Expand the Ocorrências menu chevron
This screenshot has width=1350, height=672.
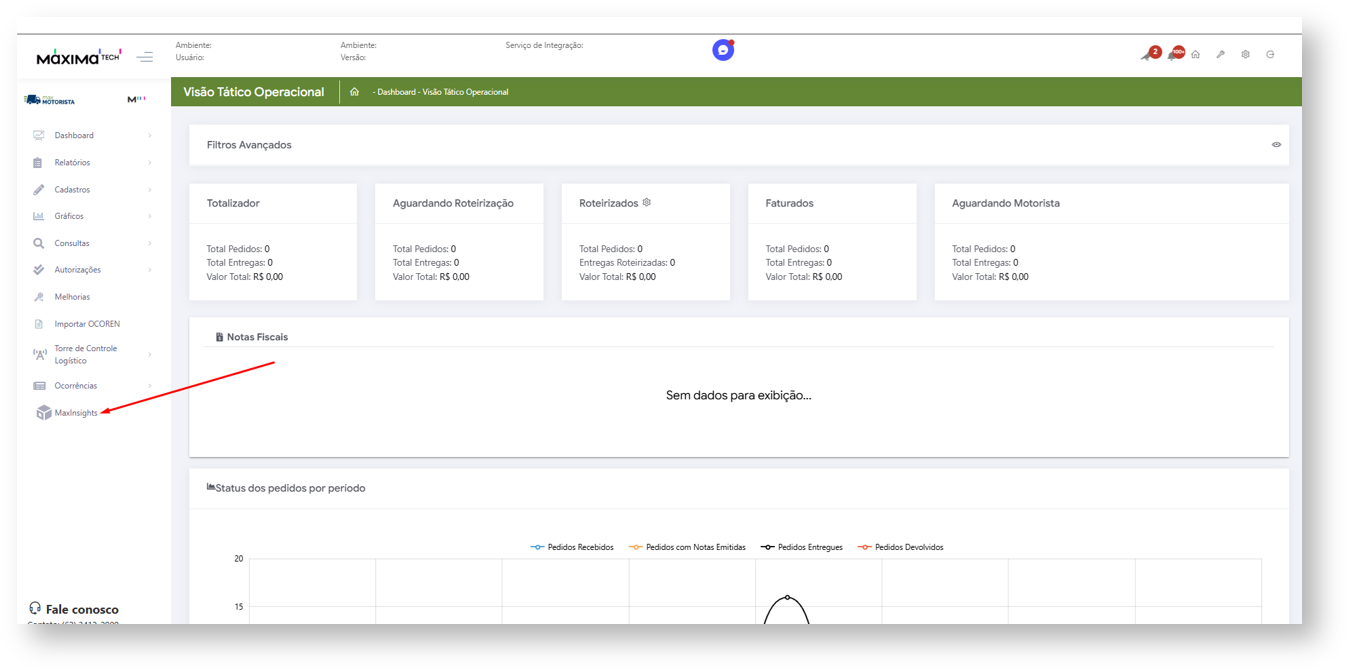150,385
